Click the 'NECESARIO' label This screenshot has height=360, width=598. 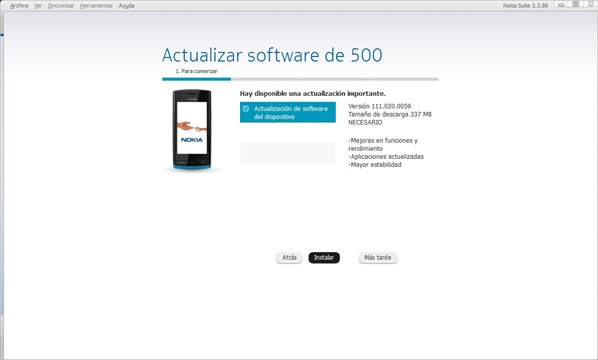[x=365, y=122]
